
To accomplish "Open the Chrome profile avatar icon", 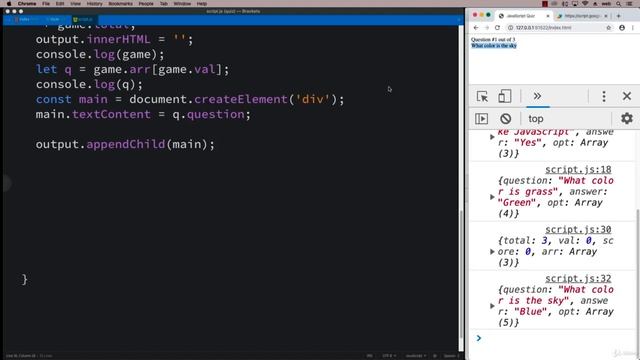I will pyautogui.click(x=622, y=28).
